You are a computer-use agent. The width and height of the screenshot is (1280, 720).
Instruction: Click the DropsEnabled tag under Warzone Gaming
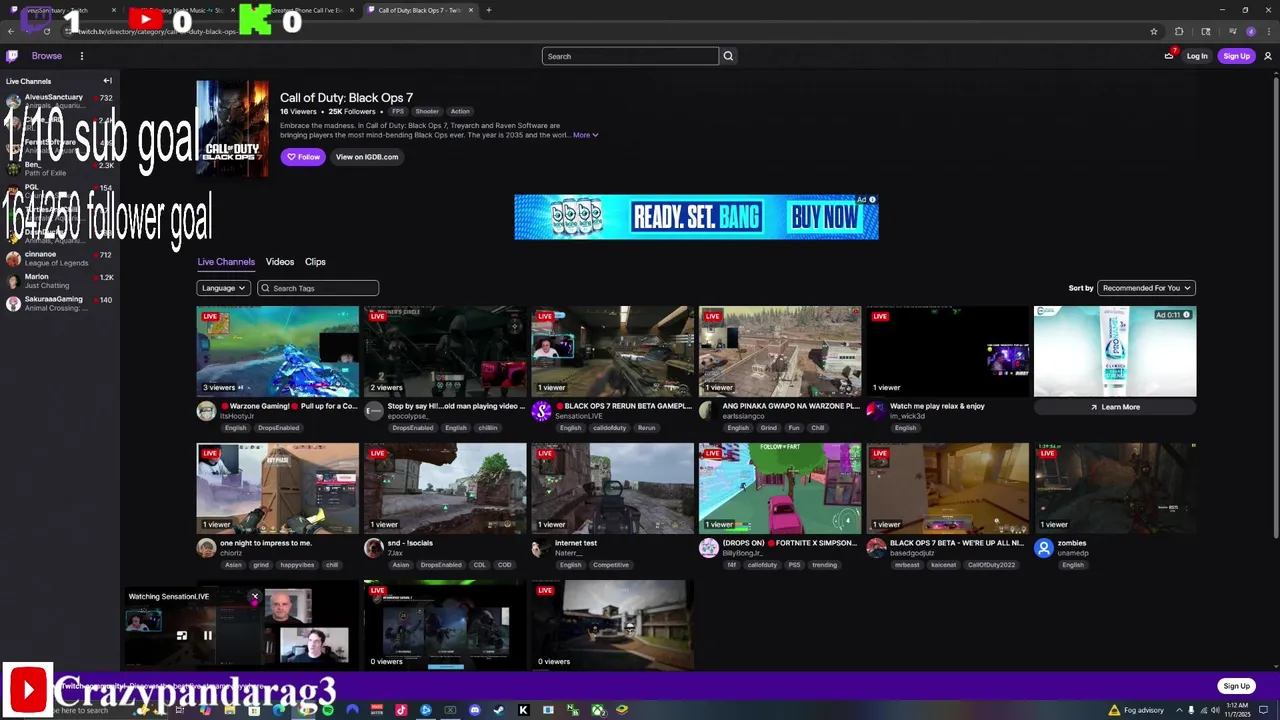[278, 428]
